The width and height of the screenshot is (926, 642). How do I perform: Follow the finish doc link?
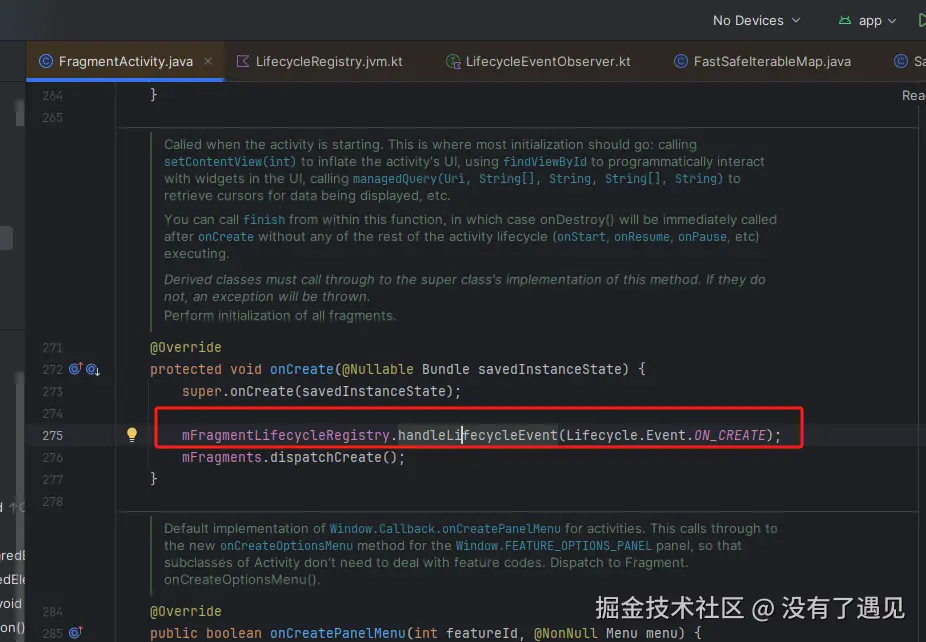pos(264,220)
